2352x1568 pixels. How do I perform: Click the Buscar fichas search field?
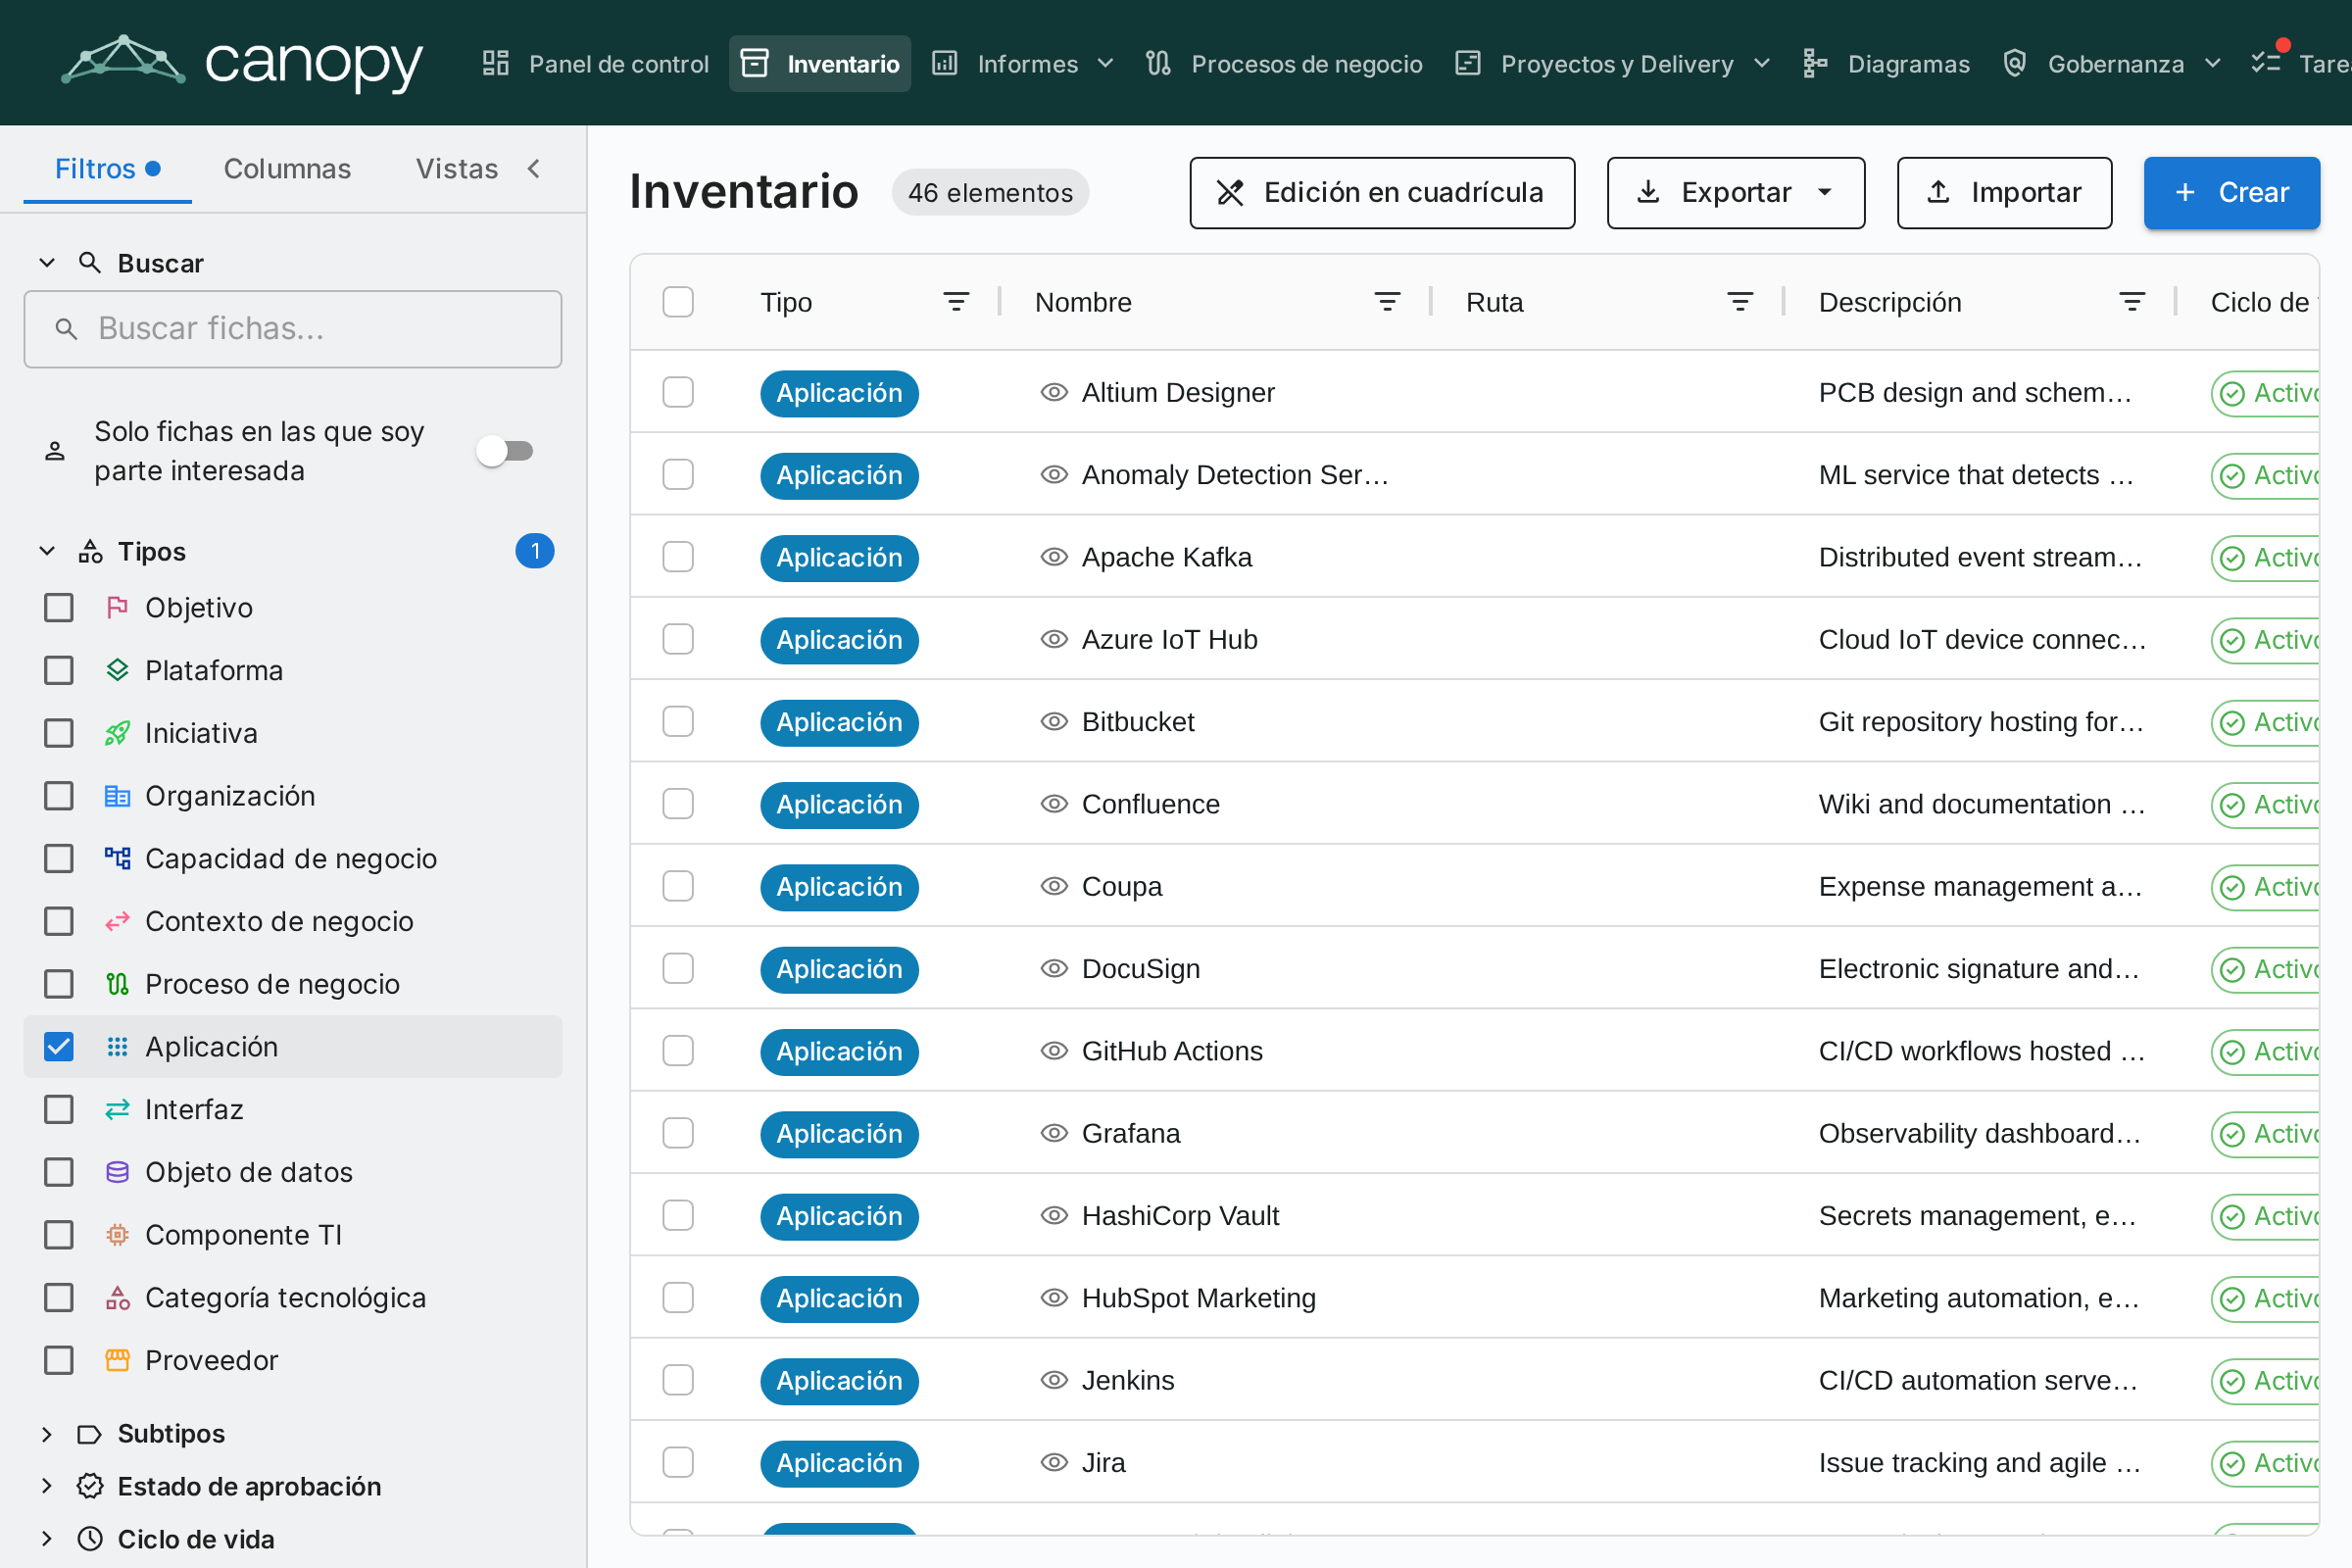pos(292,329)
